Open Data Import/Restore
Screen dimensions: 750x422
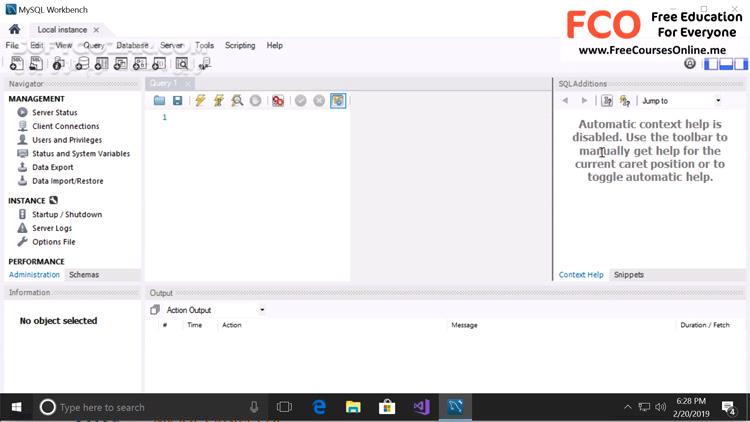click(67, 181)
